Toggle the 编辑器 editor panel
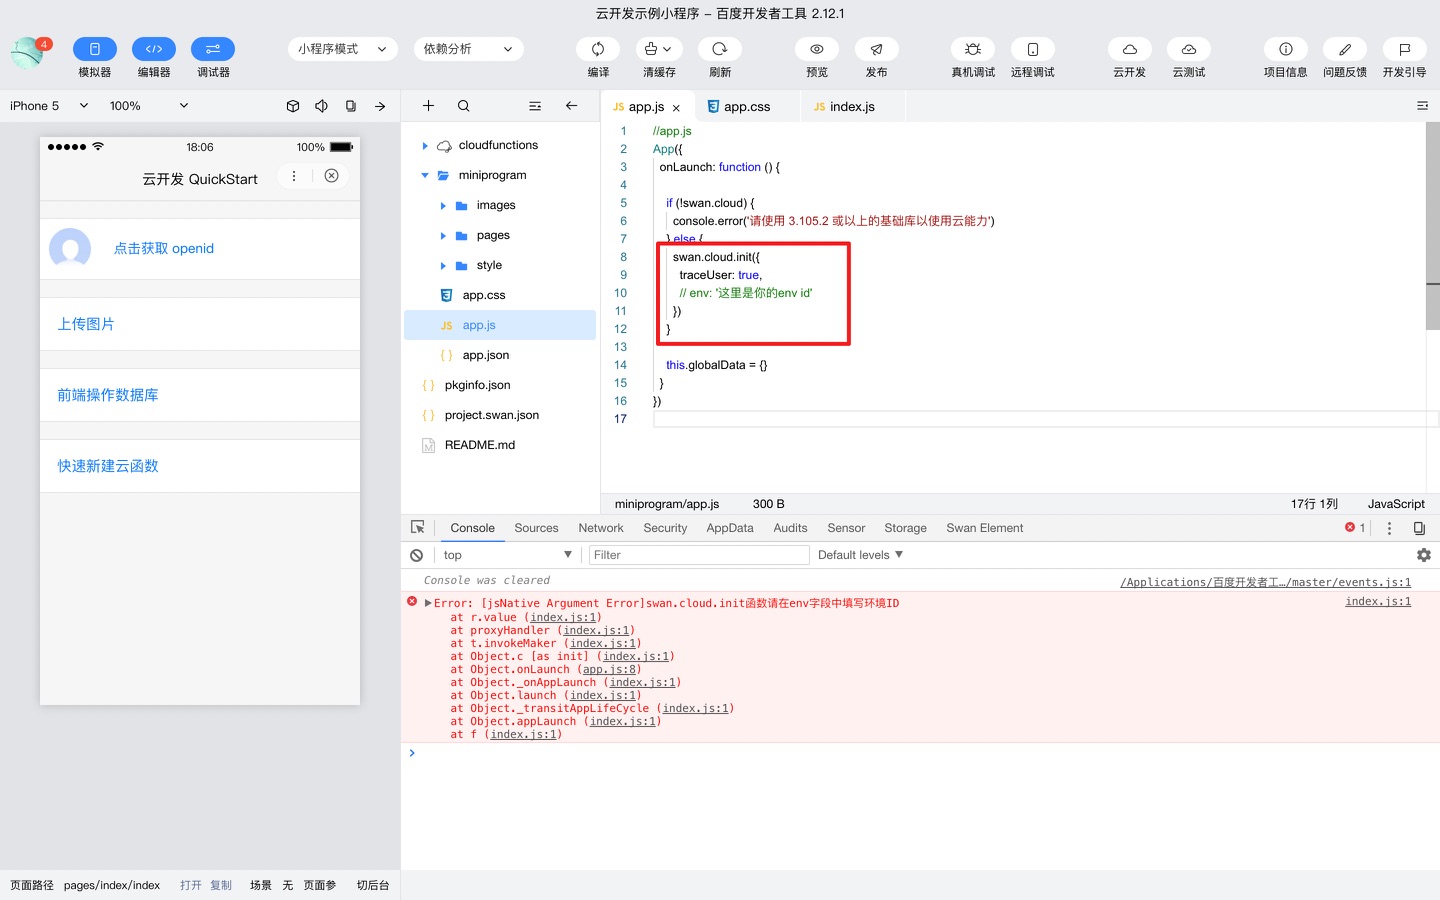This screenshot has height=900, width=1440. (154, 49)
